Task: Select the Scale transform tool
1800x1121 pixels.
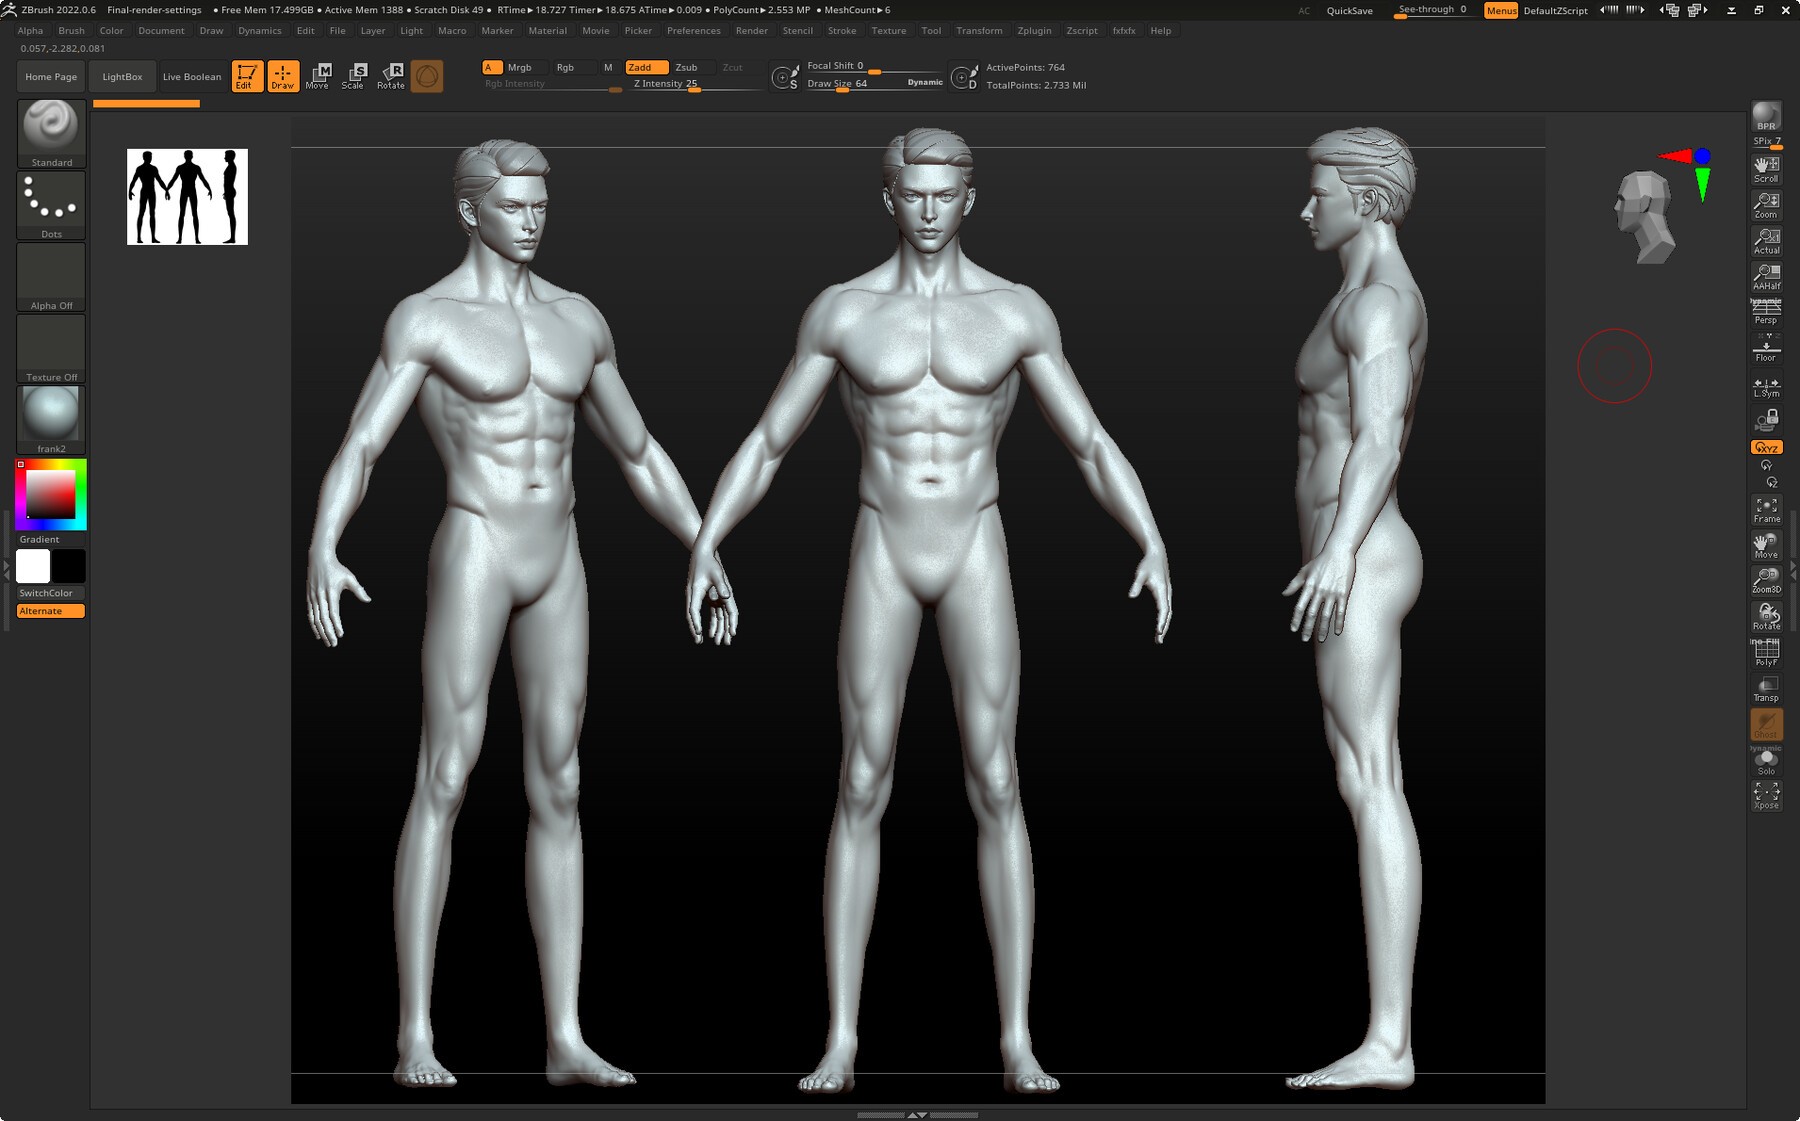Action: (x=354, y=76)
